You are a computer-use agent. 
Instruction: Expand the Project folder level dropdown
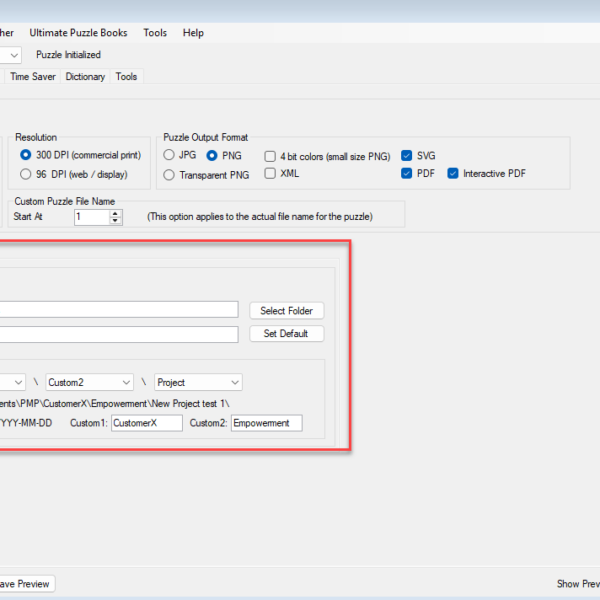coord(234,382)
